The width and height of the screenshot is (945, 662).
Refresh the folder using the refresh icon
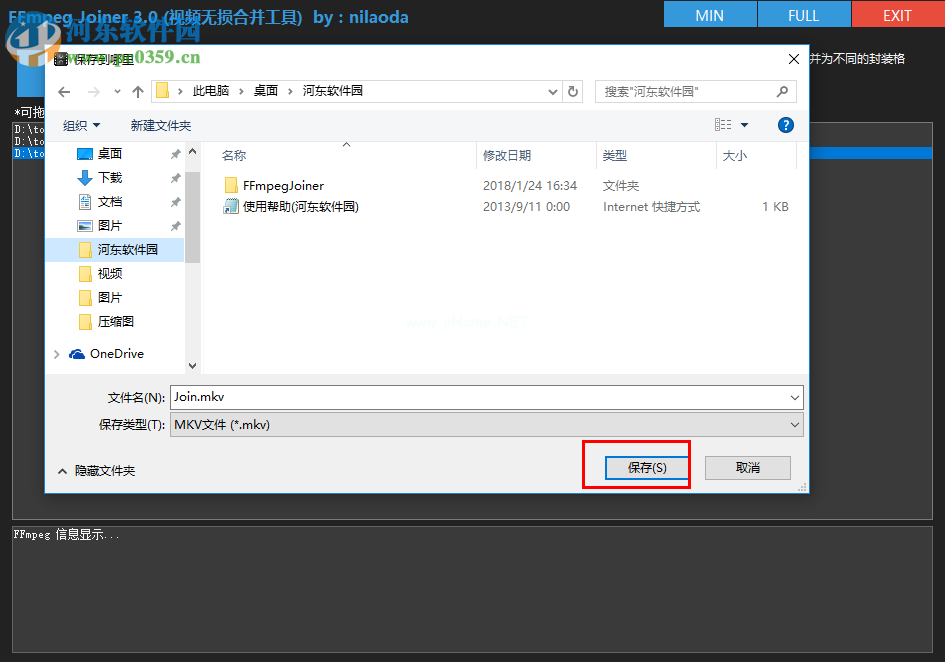(571, 91)
